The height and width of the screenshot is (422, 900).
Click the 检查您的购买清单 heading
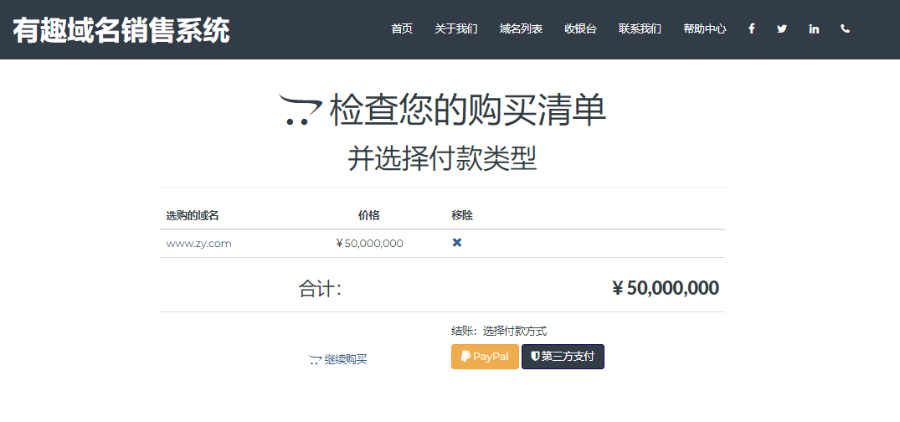[467, 110]
